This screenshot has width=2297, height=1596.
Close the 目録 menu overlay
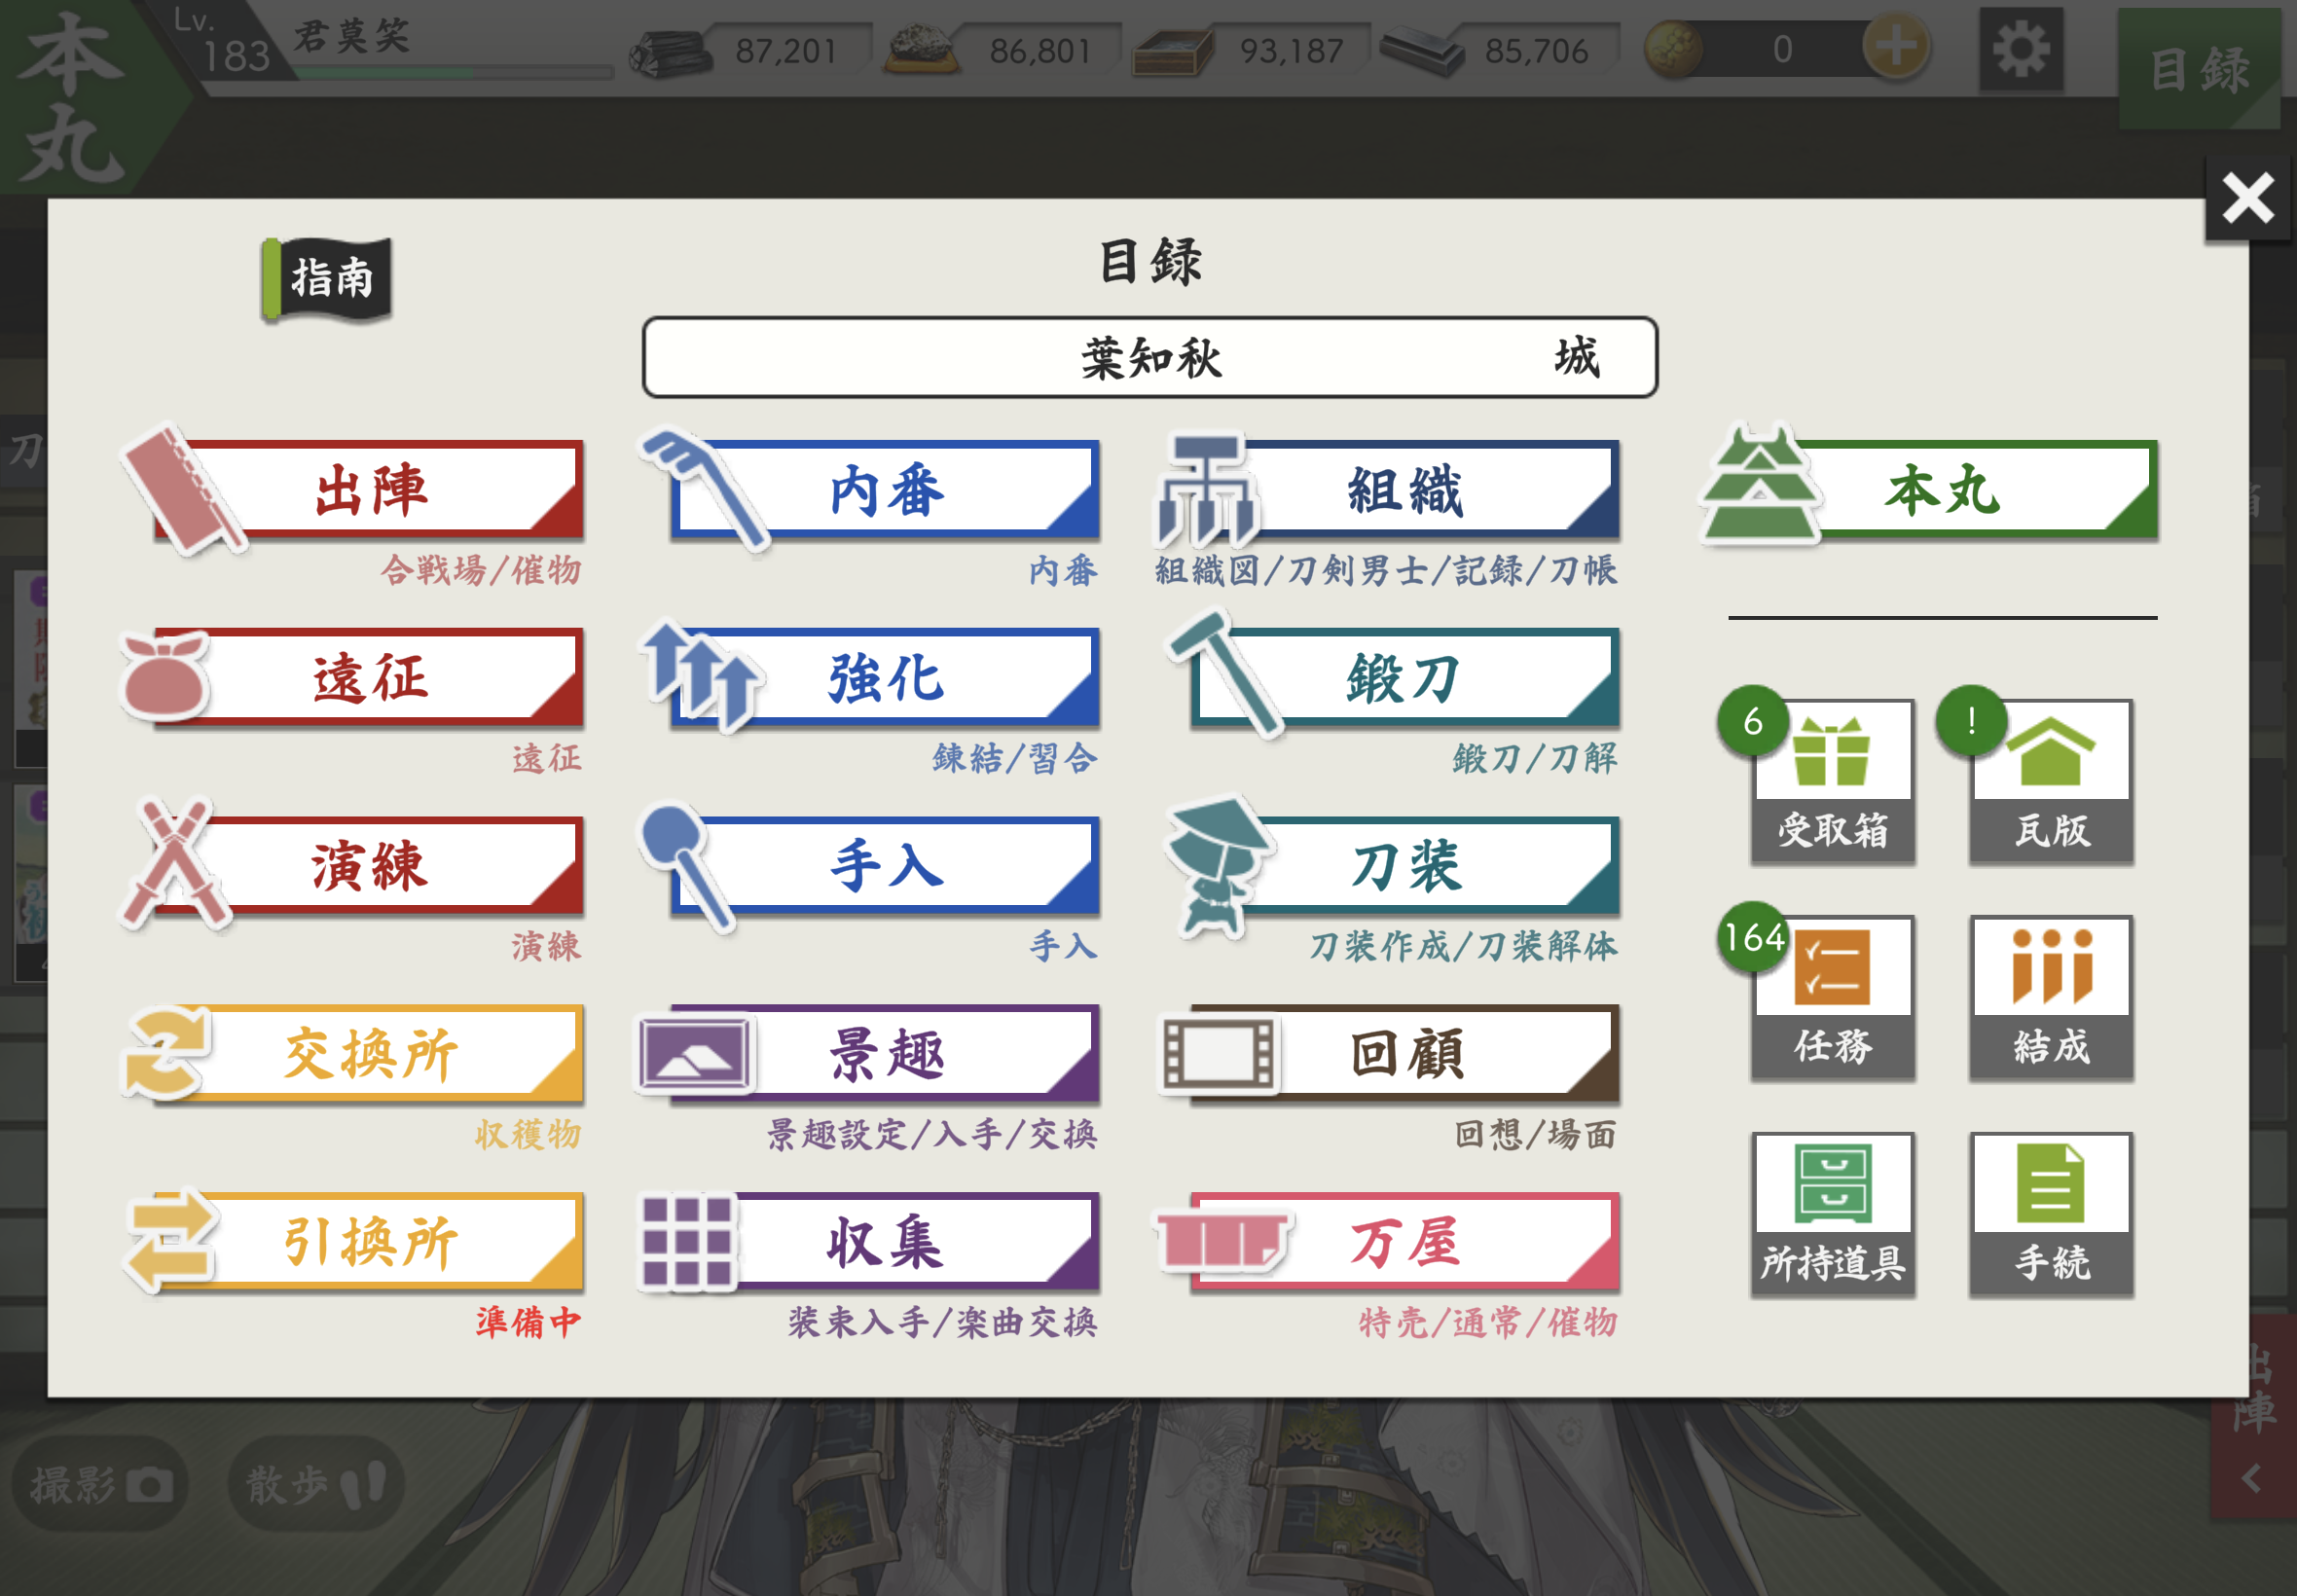(x=2247, y=198)
